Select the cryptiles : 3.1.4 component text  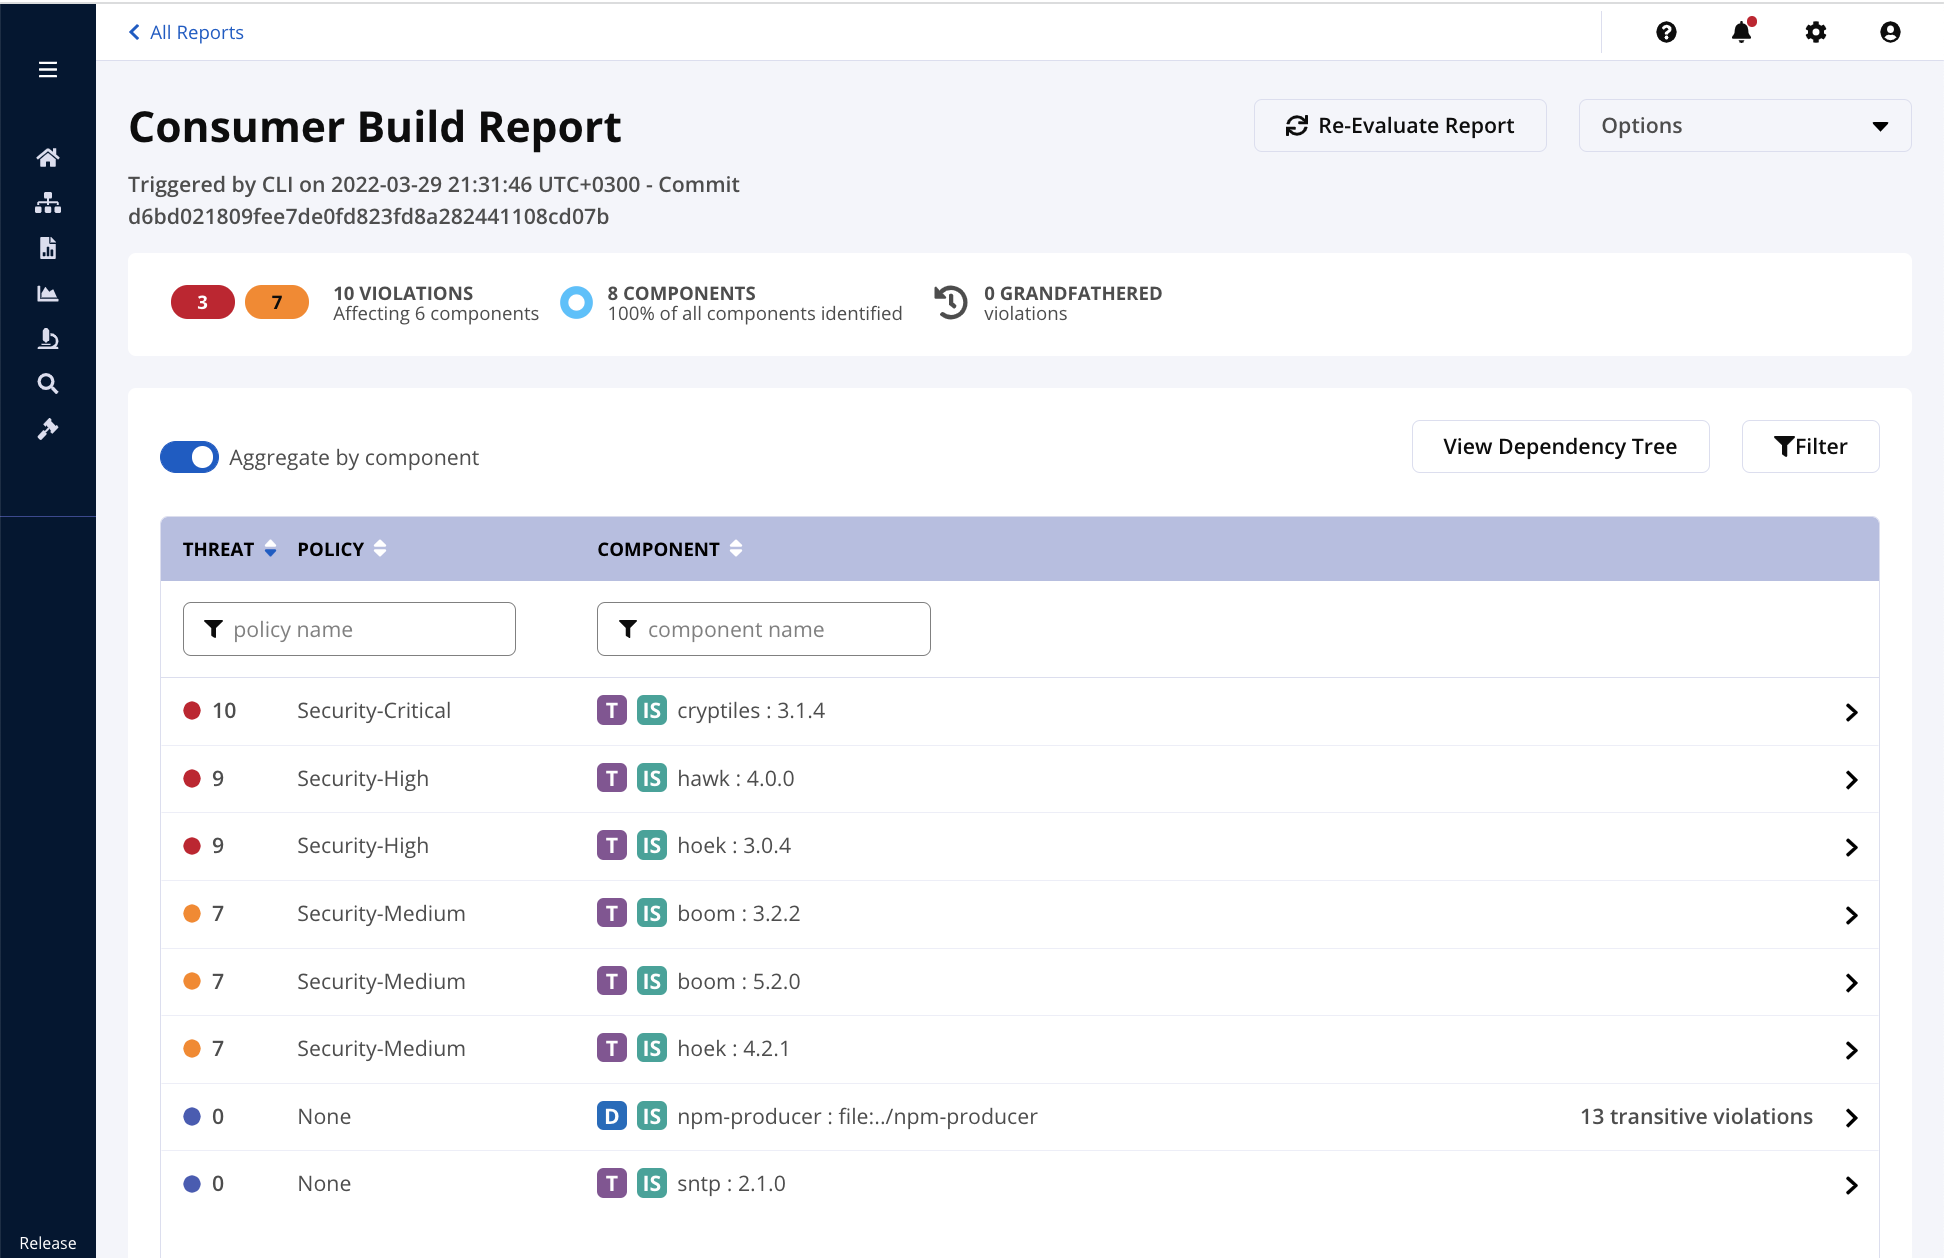(751, 711)
